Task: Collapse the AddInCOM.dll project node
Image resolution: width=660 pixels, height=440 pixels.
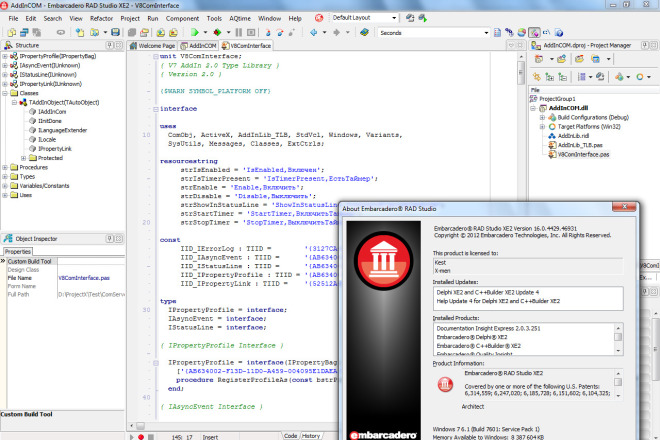Action: click(533, 108)
